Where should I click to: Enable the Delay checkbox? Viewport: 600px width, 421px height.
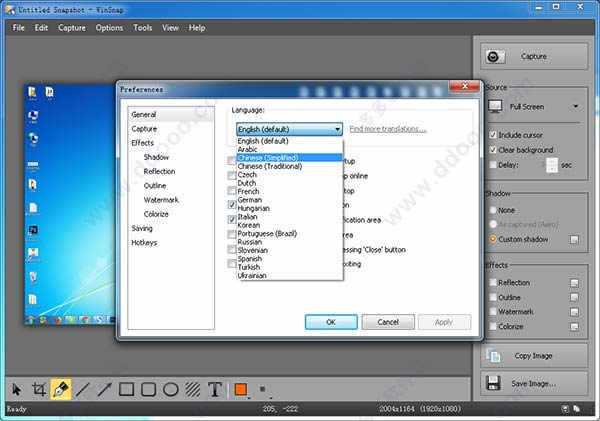click(493, 165)
